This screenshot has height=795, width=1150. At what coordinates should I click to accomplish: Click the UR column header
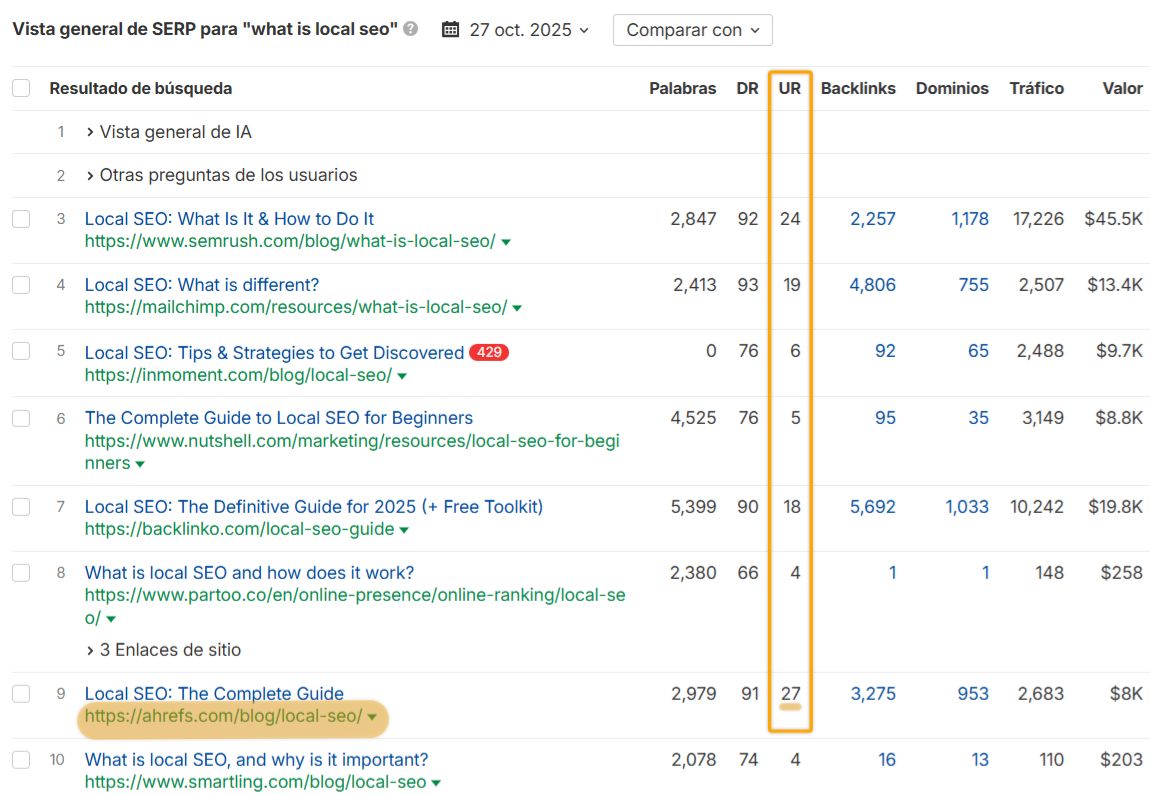[789, 88]
